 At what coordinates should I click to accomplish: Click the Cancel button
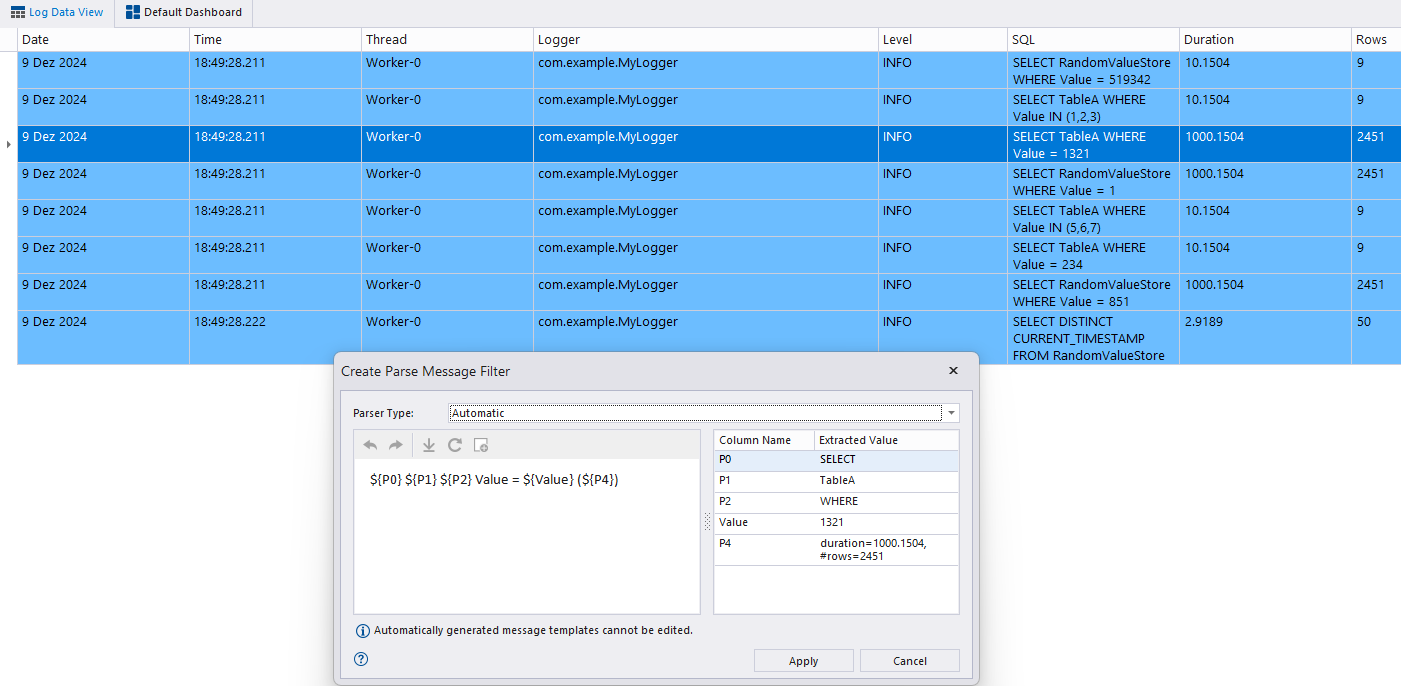point(910,661)
